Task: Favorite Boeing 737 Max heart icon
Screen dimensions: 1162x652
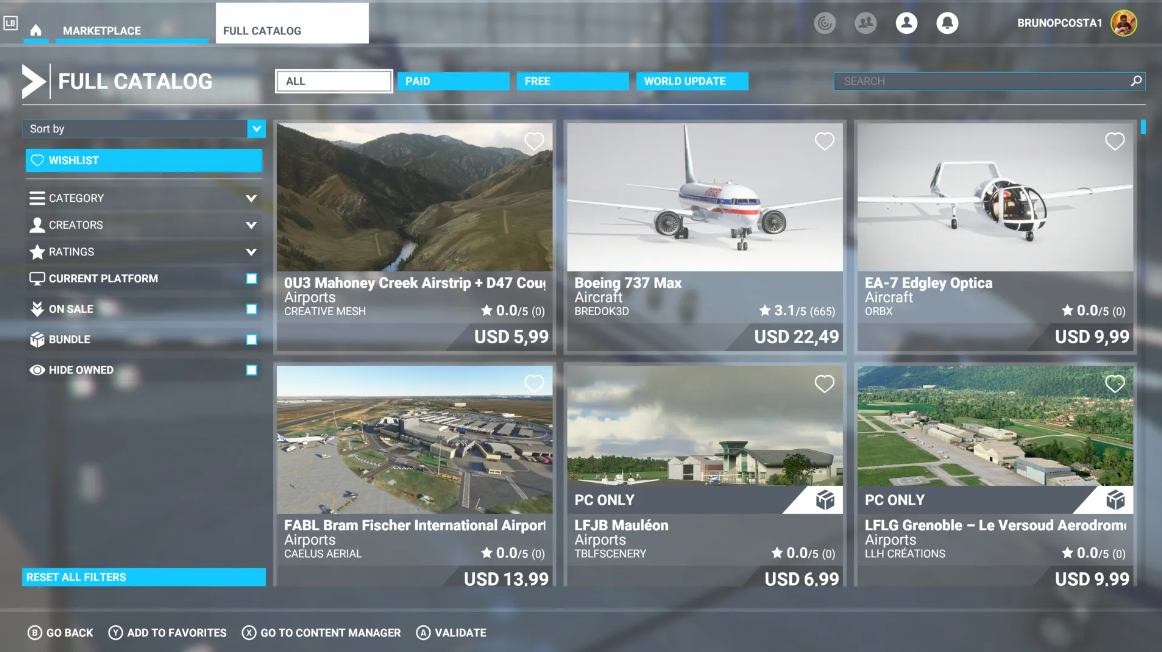Action: coord(824,141)
